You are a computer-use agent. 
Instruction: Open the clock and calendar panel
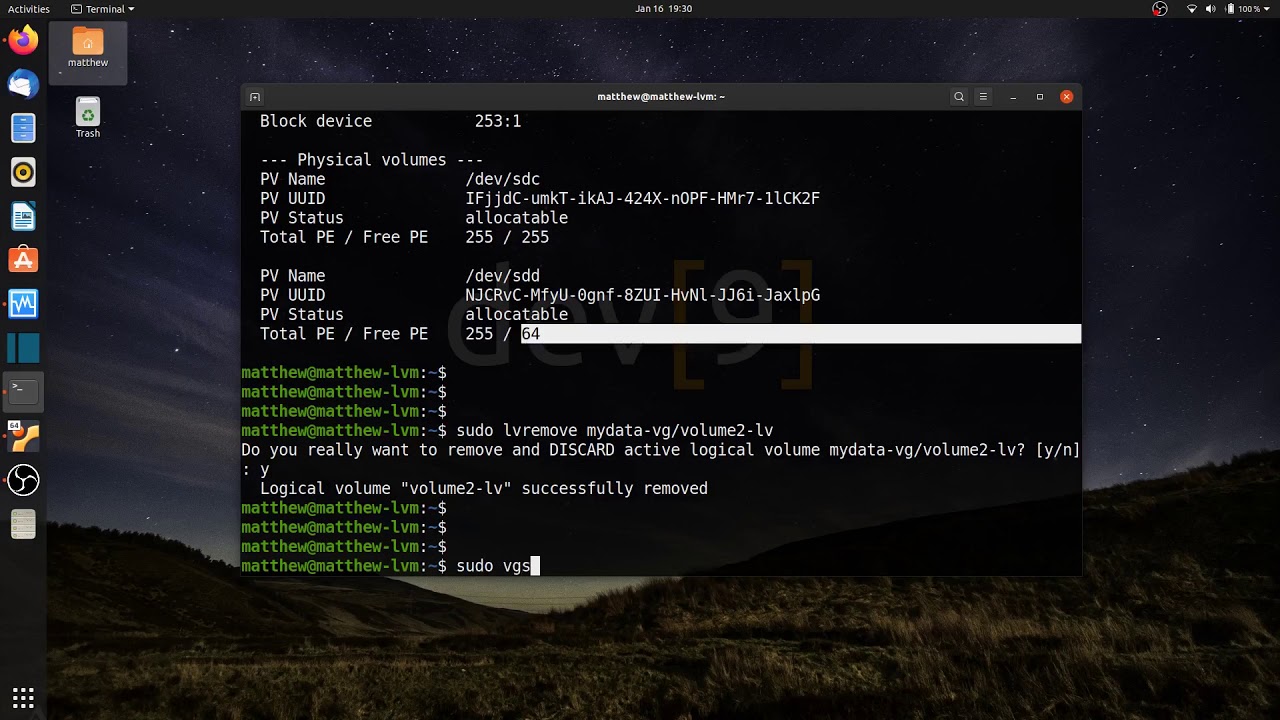click(x=663, y=9)
